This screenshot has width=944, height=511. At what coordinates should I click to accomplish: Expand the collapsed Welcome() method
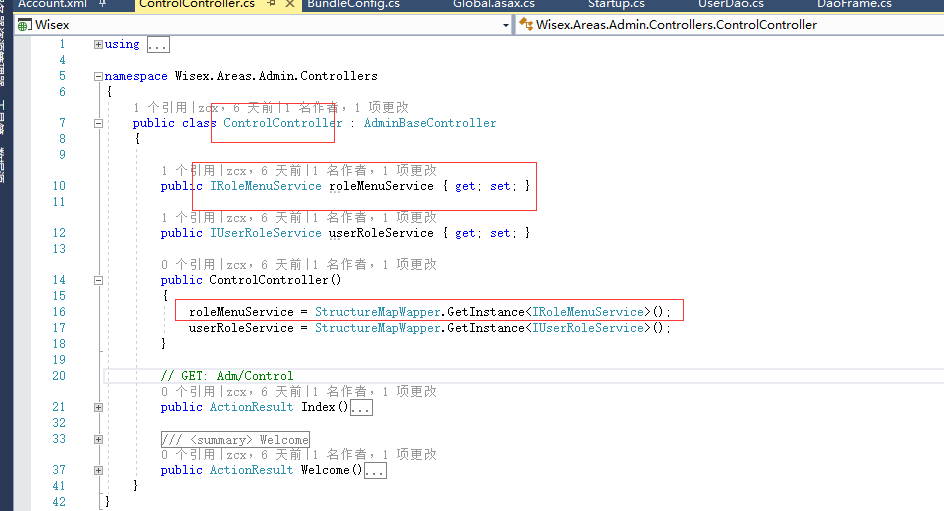[x=98, y=471]
